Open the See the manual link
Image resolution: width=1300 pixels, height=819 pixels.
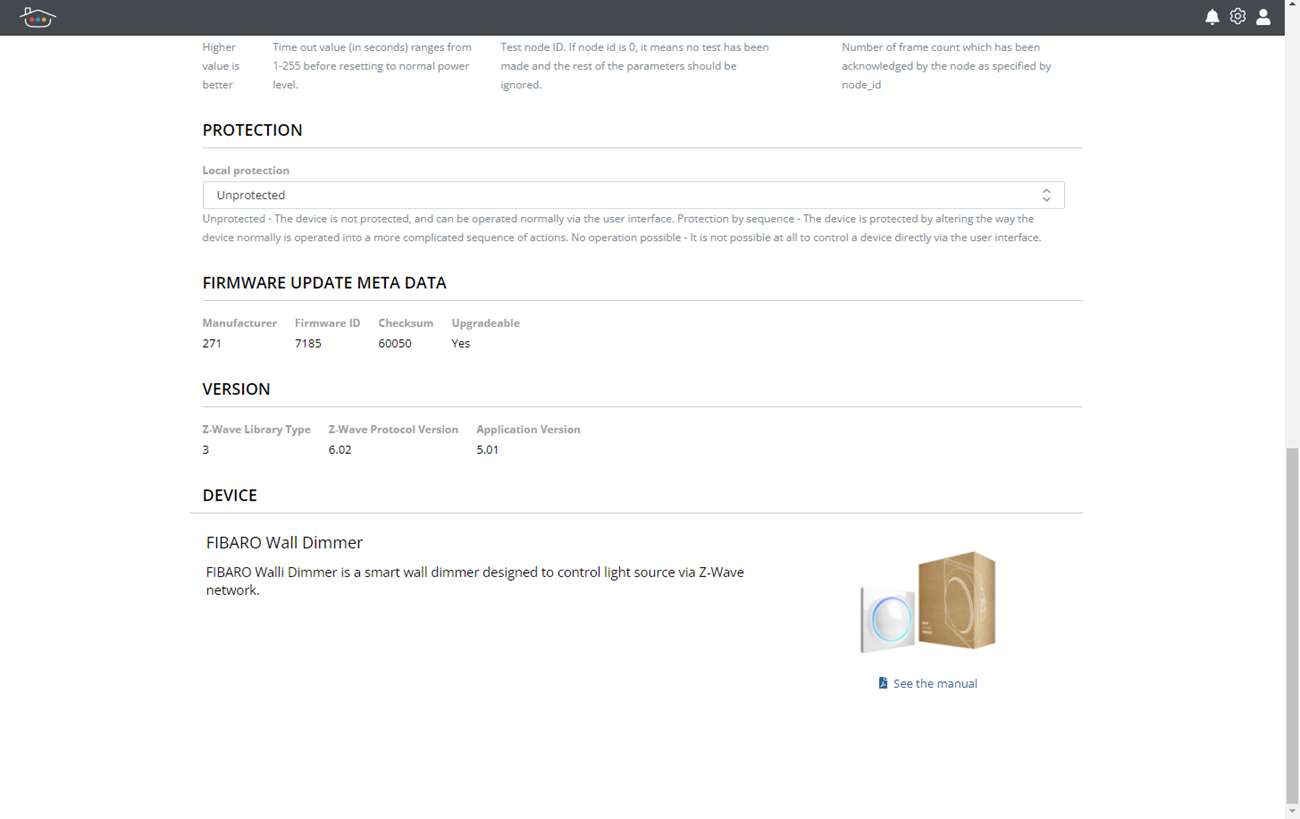pos(935,684)
